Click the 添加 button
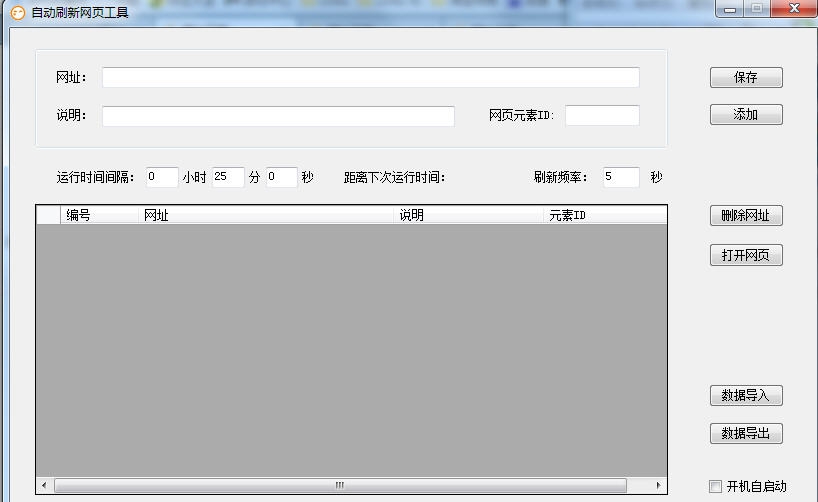 click(x=746, y=114)
